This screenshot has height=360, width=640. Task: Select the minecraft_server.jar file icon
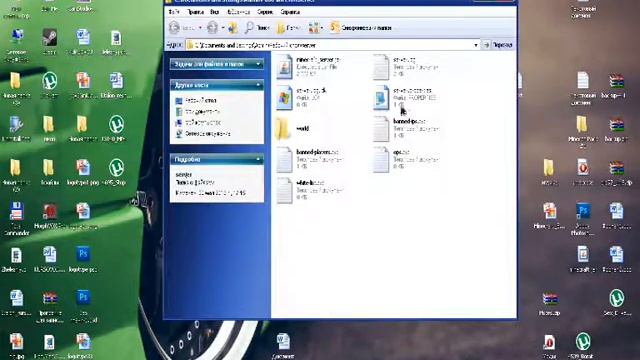coord(284,67)
